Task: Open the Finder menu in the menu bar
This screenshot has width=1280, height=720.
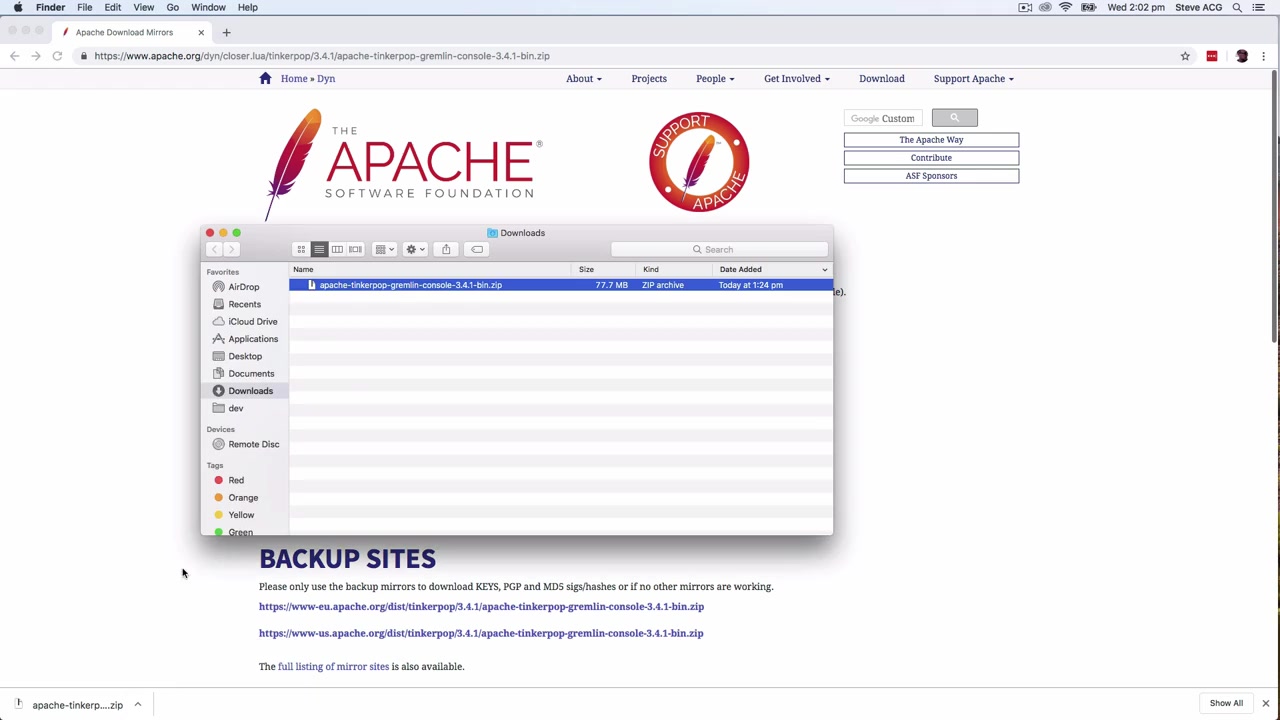Action: coord(50,7)
